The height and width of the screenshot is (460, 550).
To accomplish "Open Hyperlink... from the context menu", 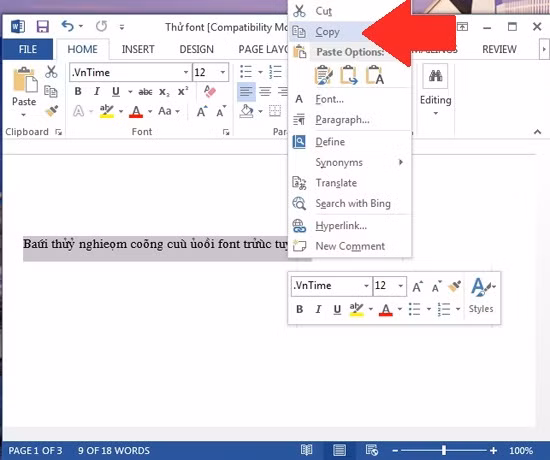I will [350, 226].
